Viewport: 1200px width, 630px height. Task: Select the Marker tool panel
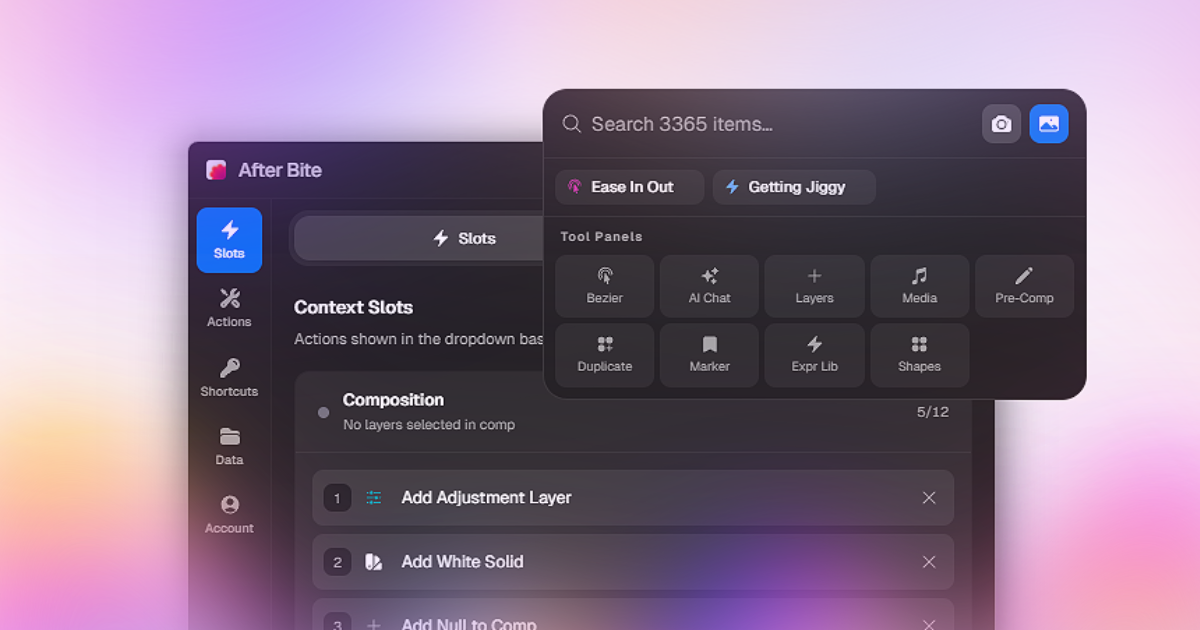tap(709, 355)
